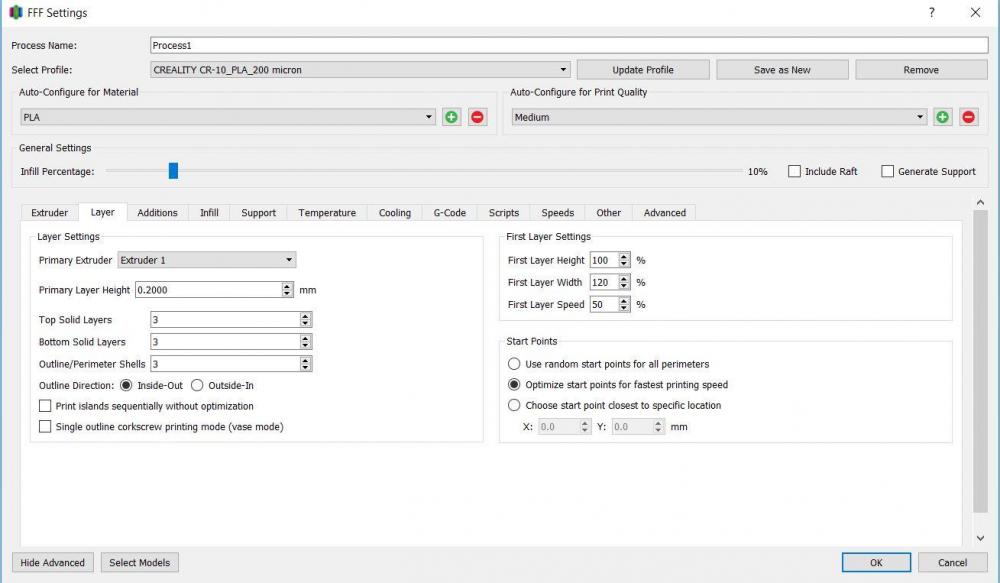Screen dimensions: 1000x583
Task: Click green plus icon to add material
Action: point(451,117)
